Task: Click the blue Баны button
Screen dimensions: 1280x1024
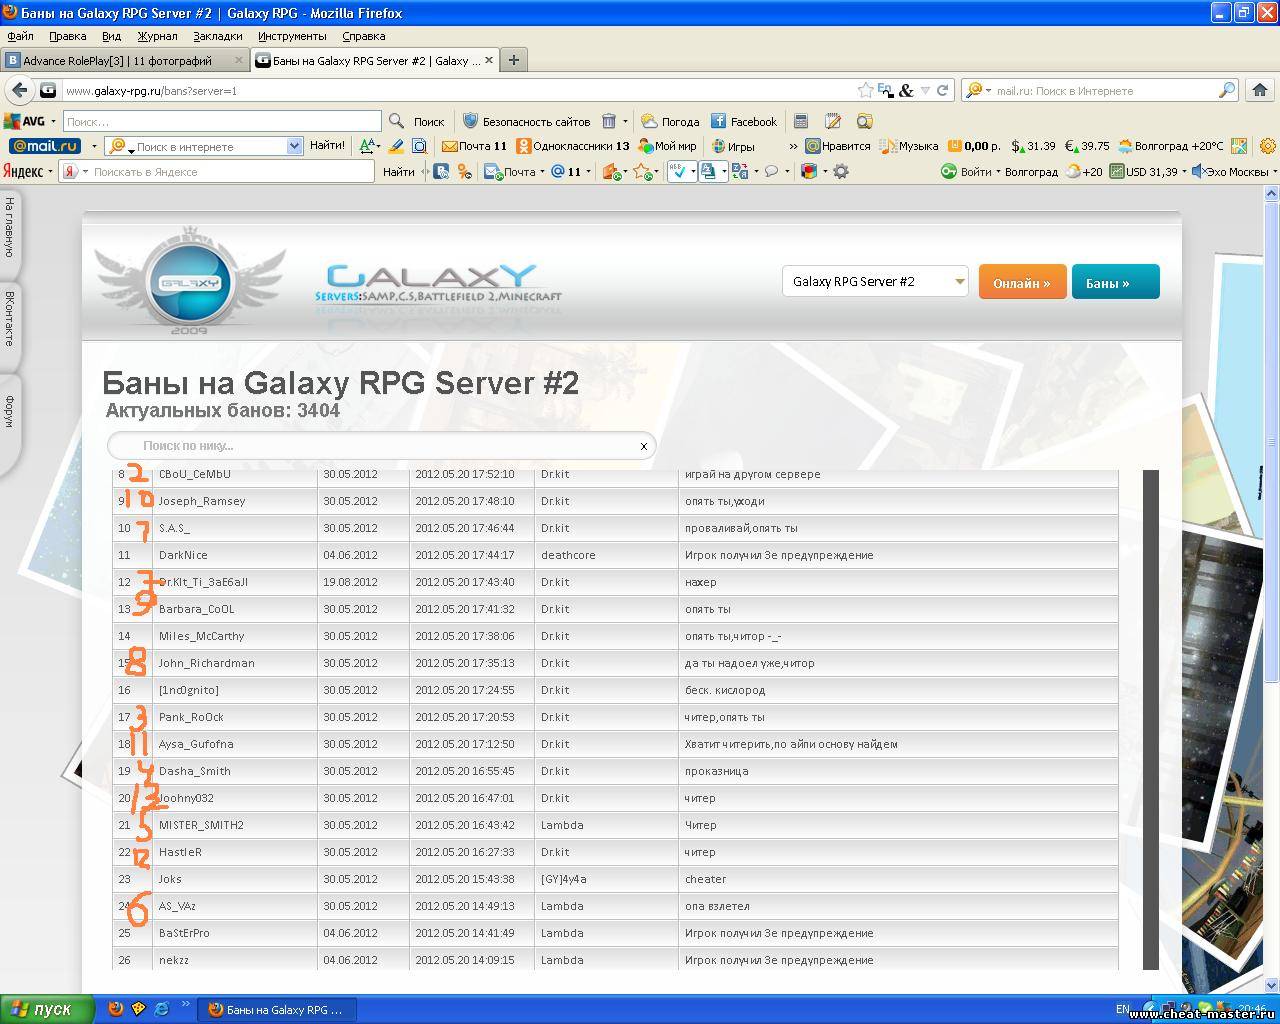Action: click(1115, 283)
